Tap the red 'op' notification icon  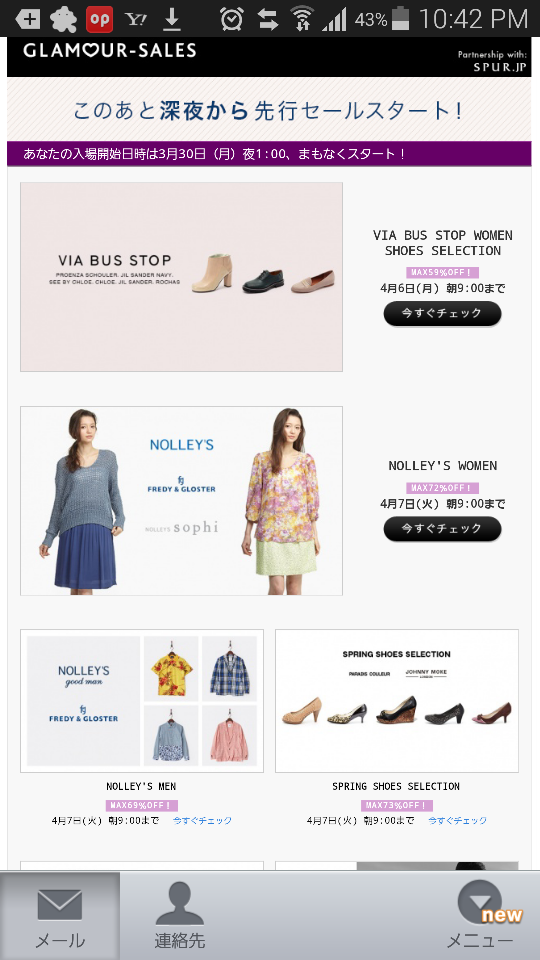[99, 20]
